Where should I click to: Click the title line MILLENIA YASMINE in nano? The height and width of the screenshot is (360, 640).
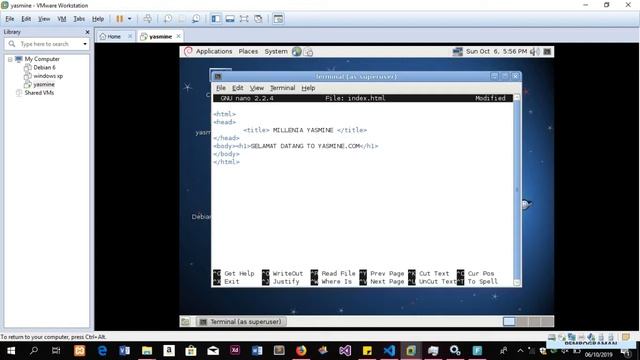(x=305, y=130)
